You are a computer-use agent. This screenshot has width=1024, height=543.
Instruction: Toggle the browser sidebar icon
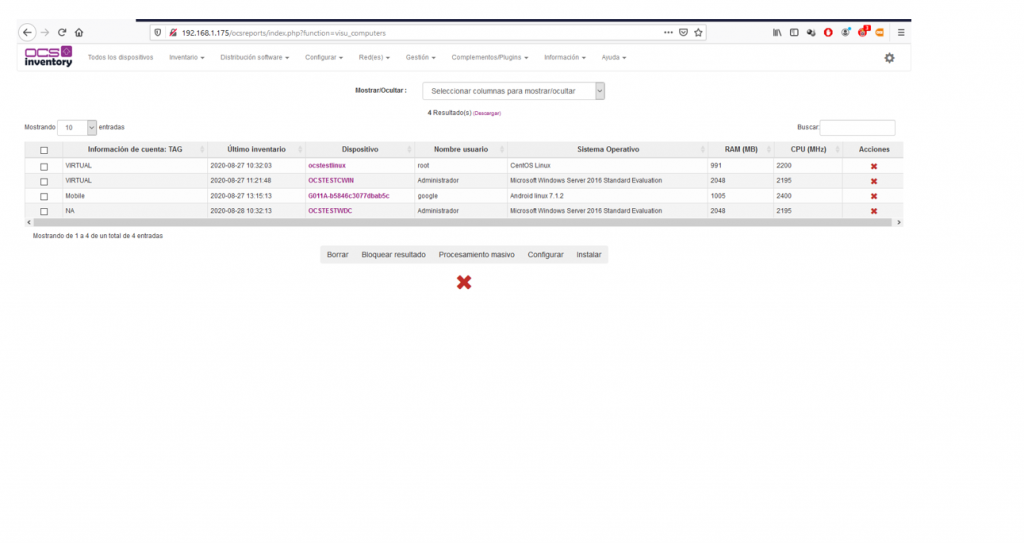(794, 33)
